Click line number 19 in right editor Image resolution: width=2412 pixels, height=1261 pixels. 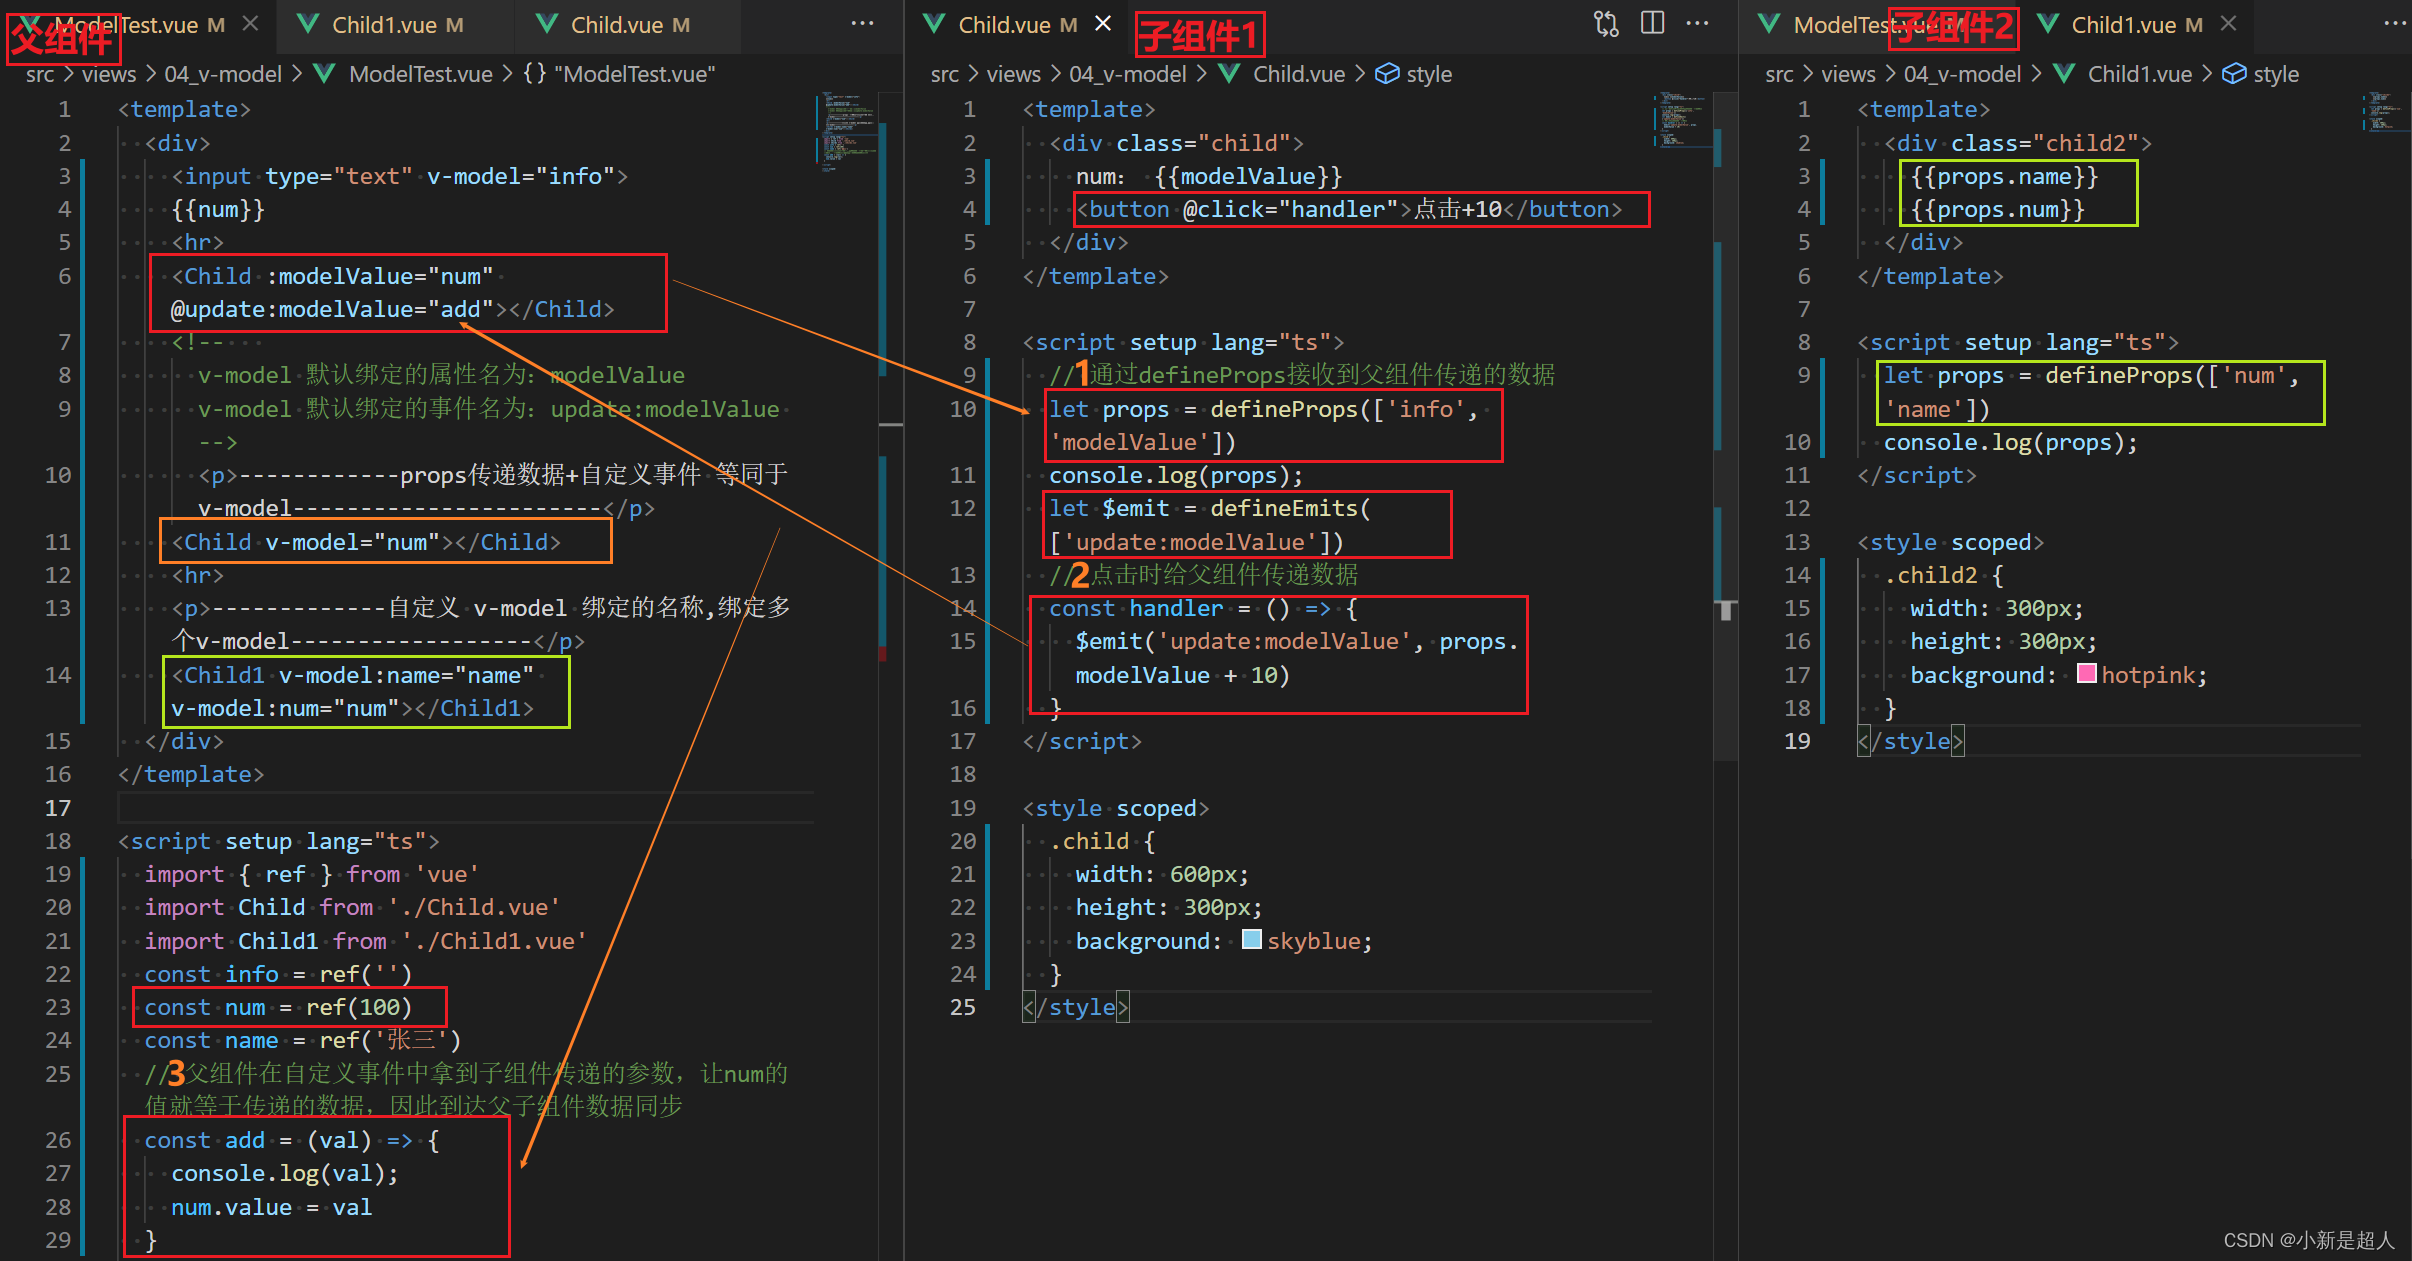pyautogui.click(x=1797, y=740)
